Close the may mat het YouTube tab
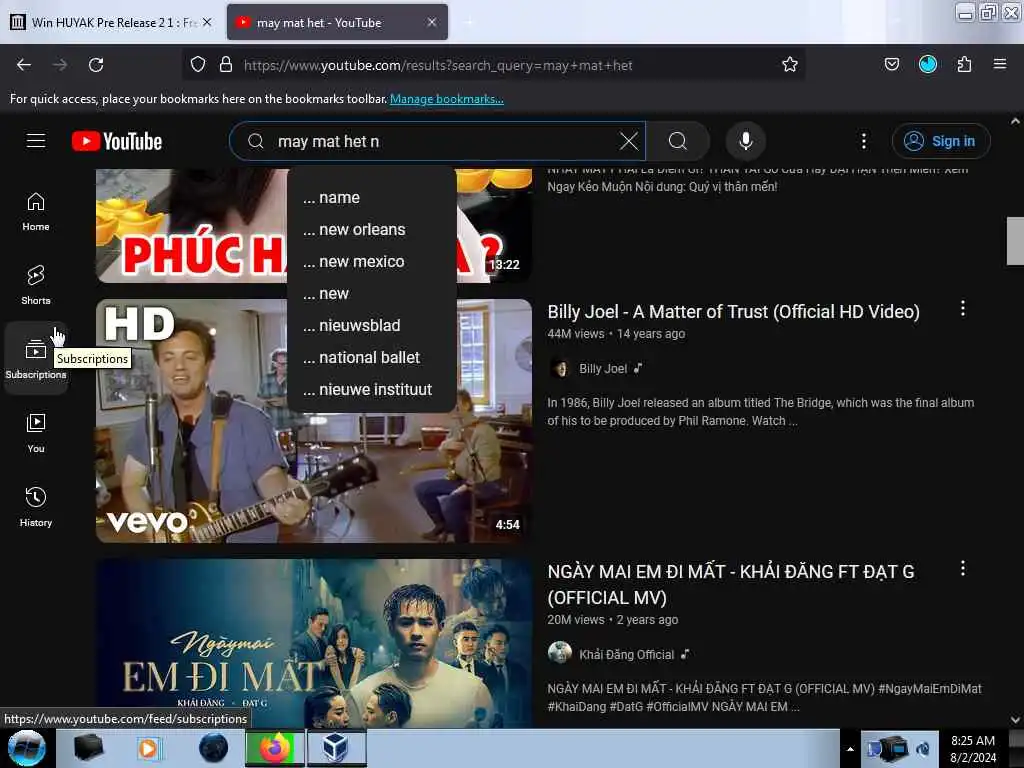The height and width of the screenshot is (768, 1024). click(432, 22)
